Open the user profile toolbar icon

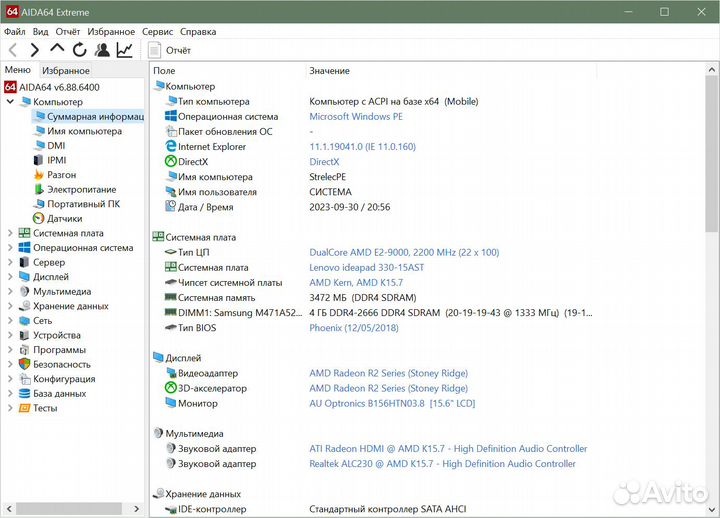click(x=101, y=50)
